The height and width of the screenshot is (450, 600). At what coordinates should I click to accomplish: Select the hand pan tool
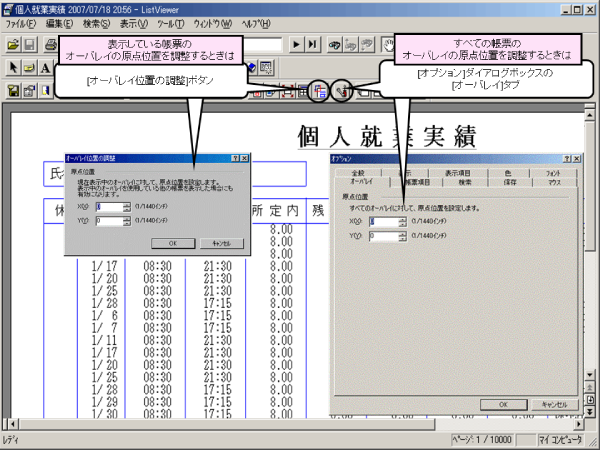[x=388, y=45]
